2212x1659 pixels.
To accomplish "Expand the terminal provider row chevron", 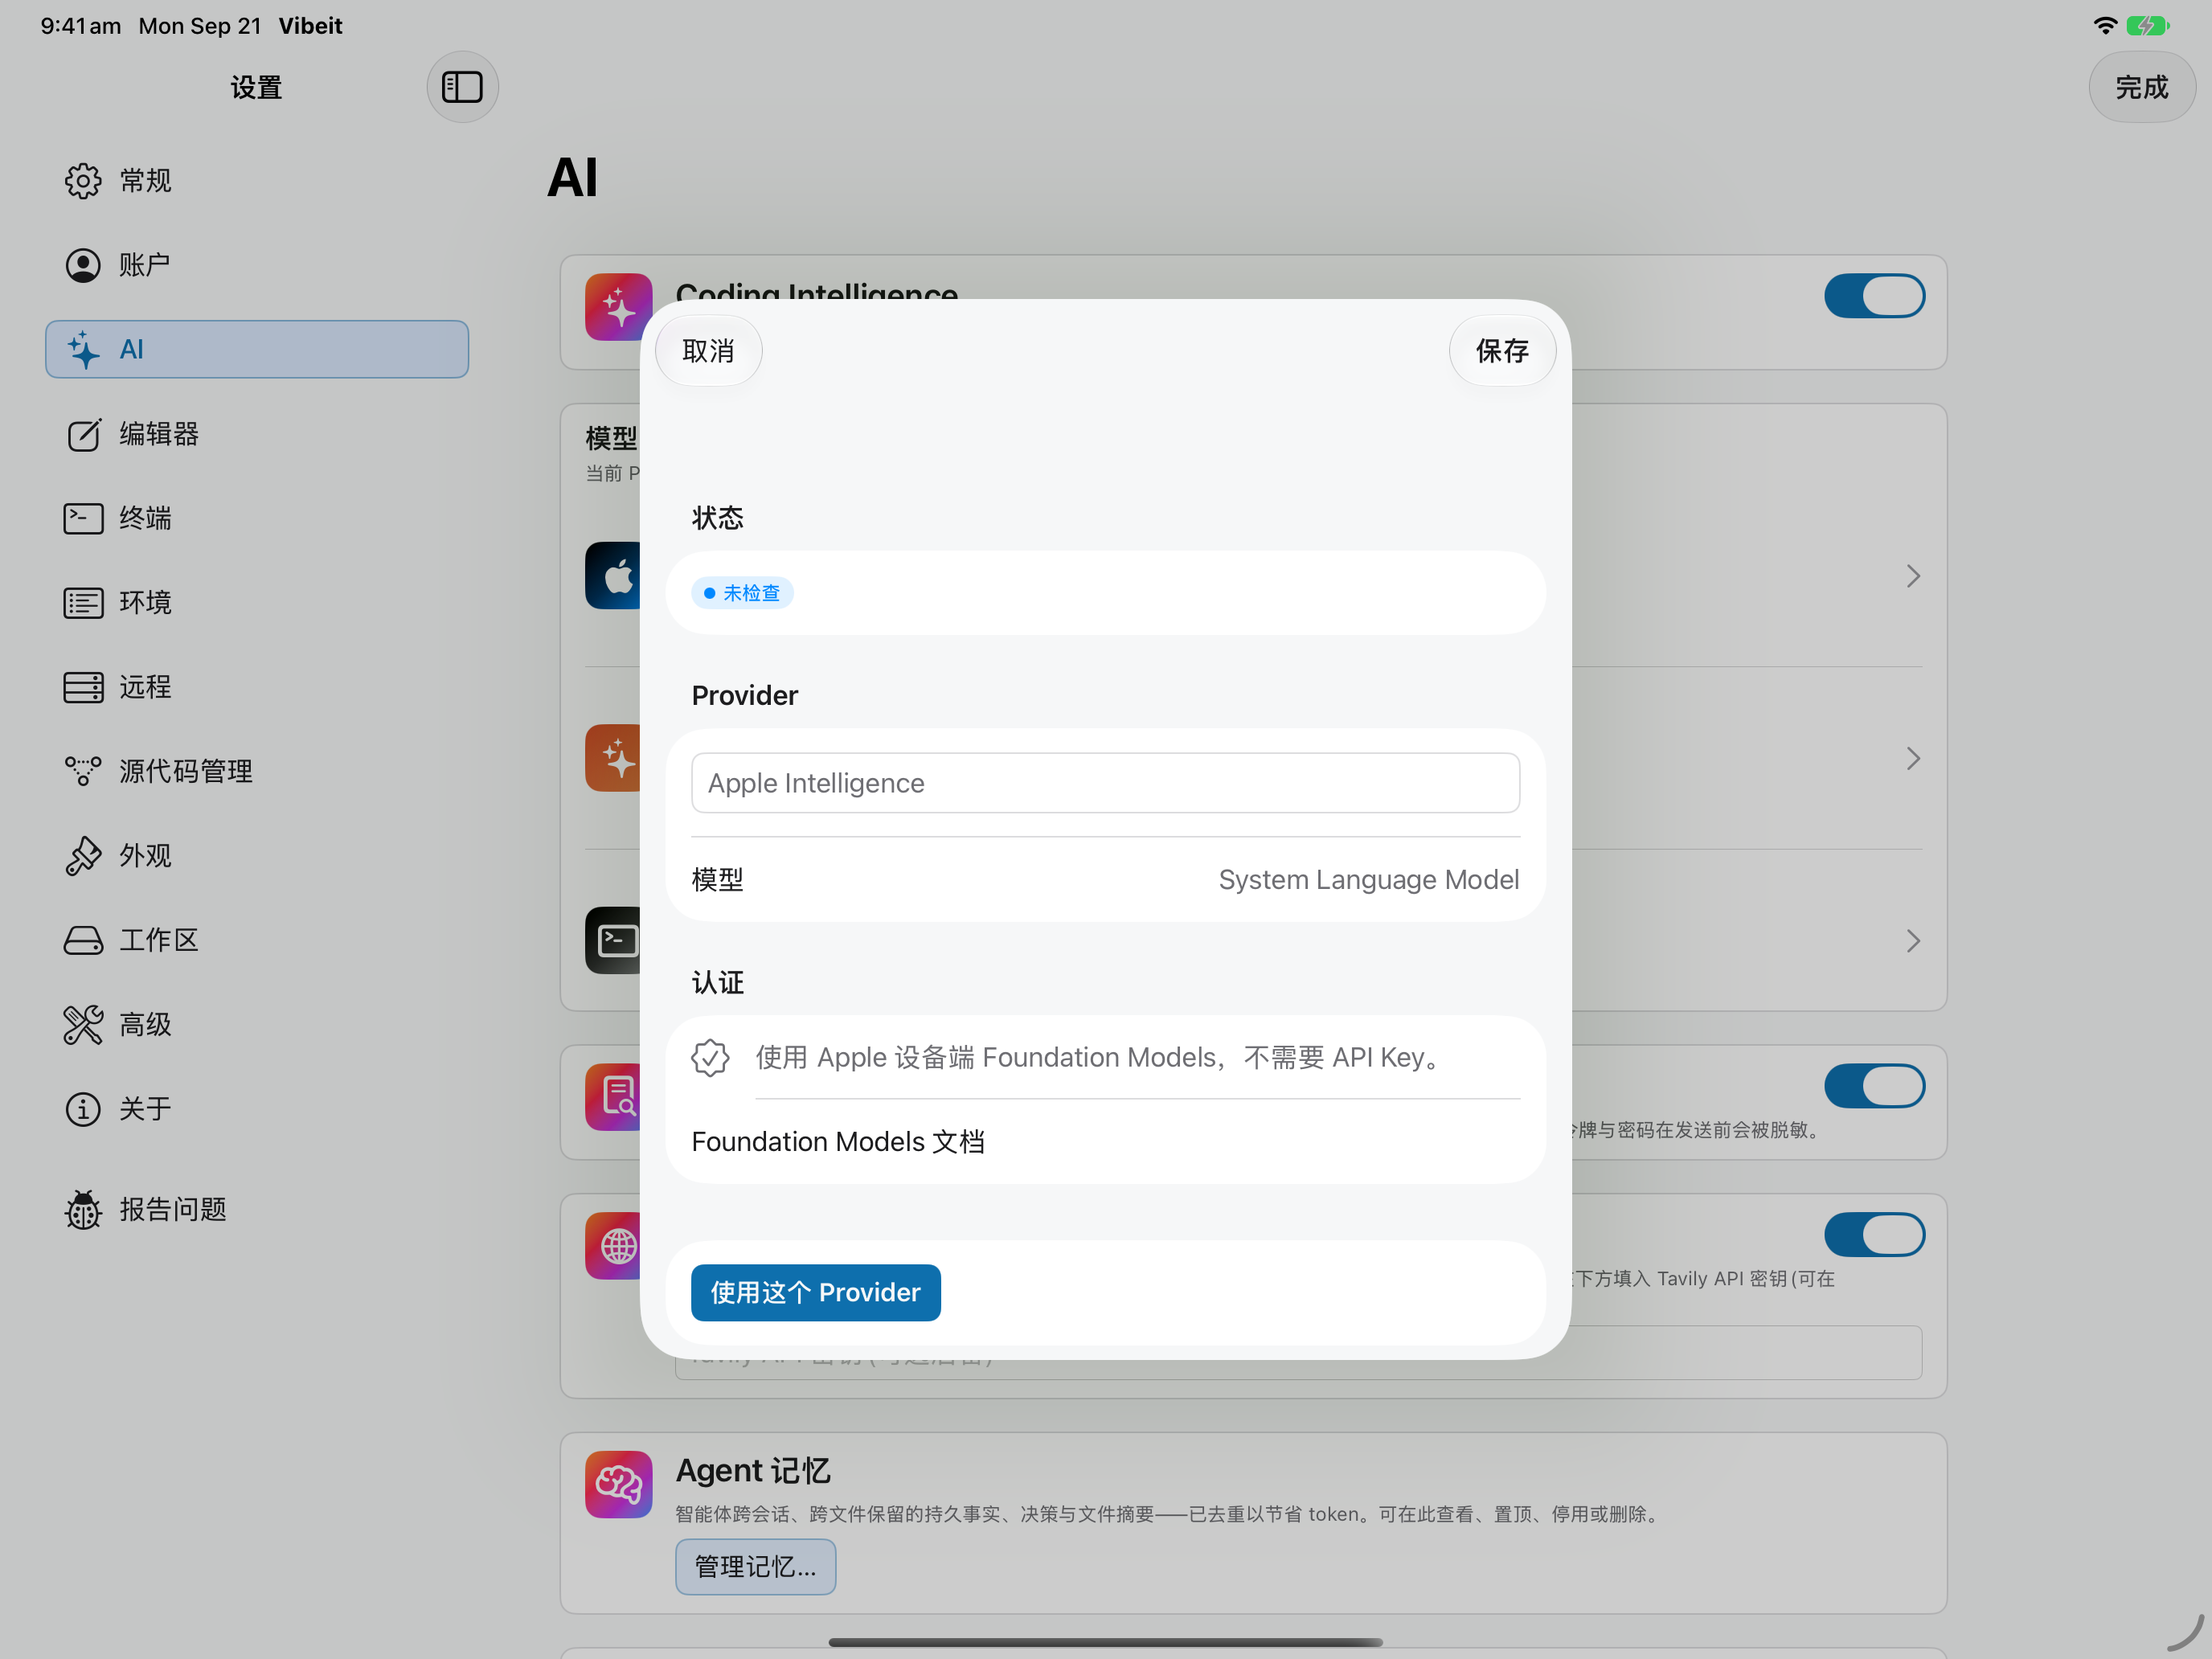I will (1913, 941).
